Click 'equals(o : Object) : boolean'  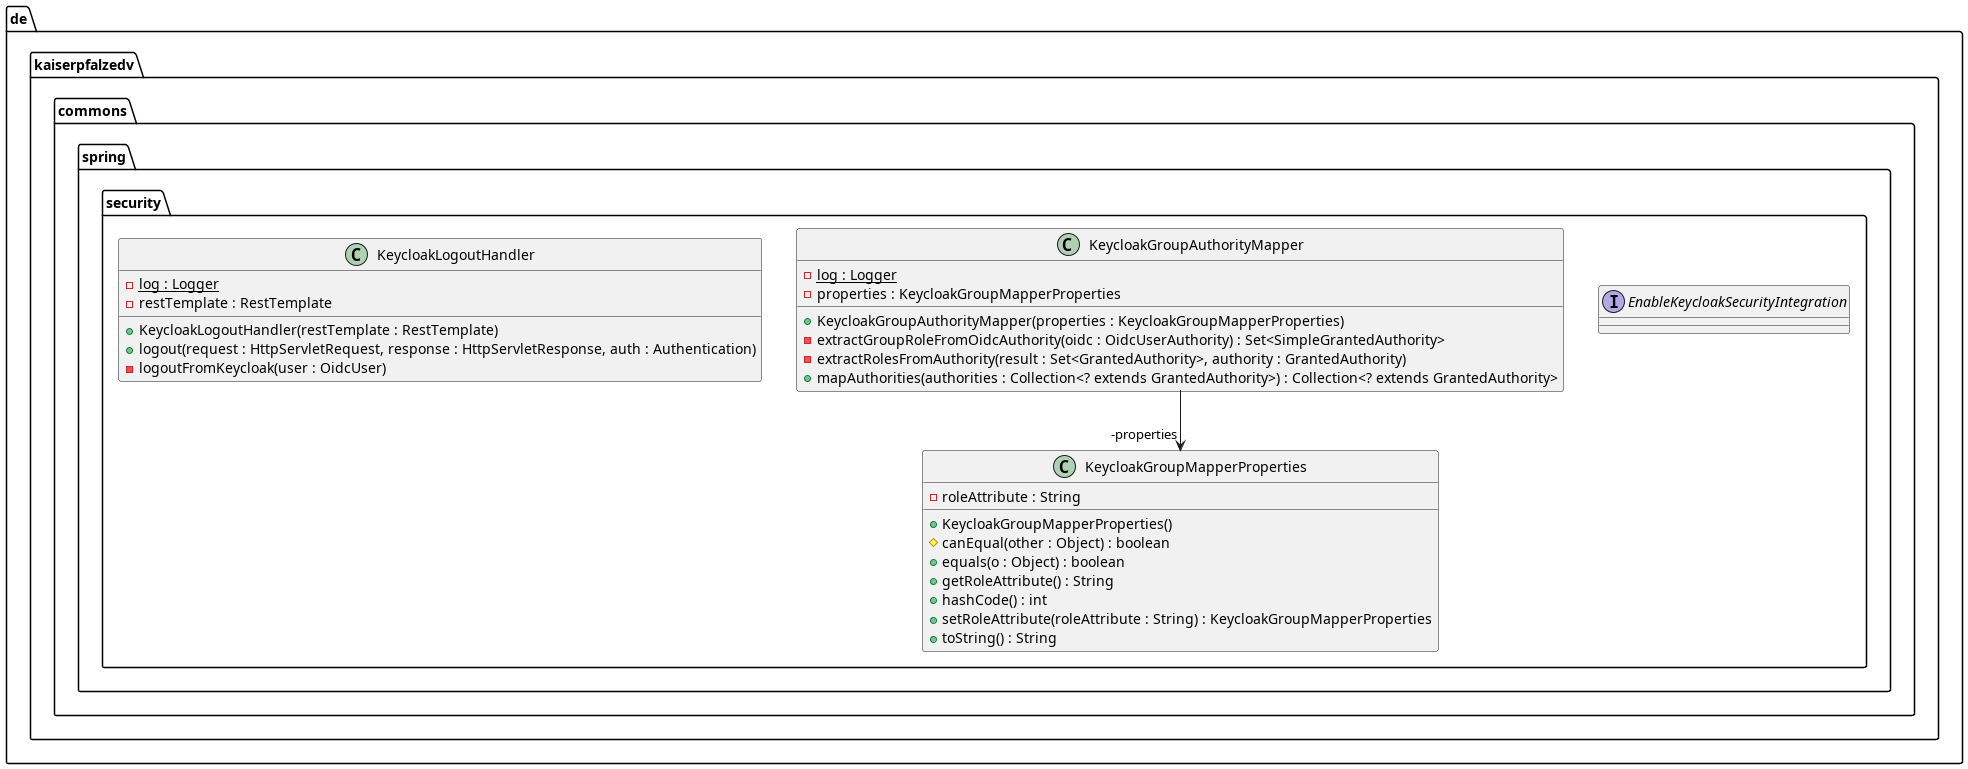point(1033,563)
